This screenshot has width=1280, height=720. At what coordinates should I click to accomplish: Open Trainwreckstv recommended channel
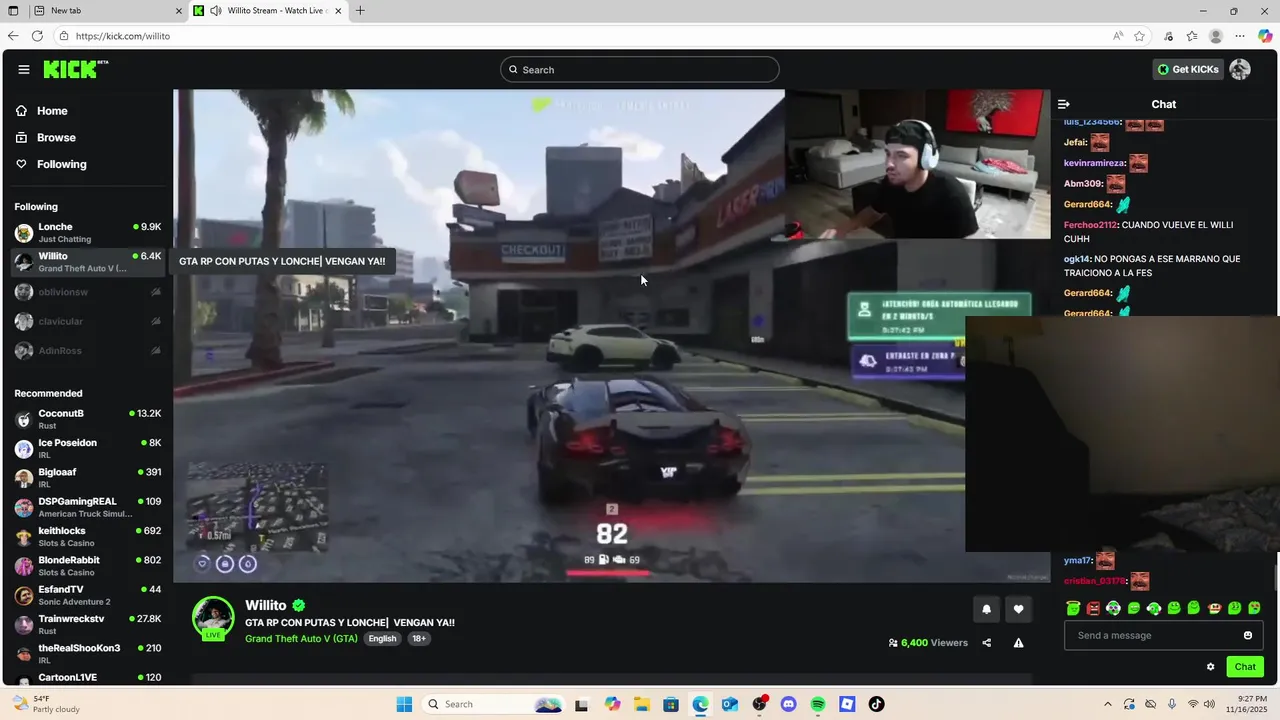click(88, 624)
